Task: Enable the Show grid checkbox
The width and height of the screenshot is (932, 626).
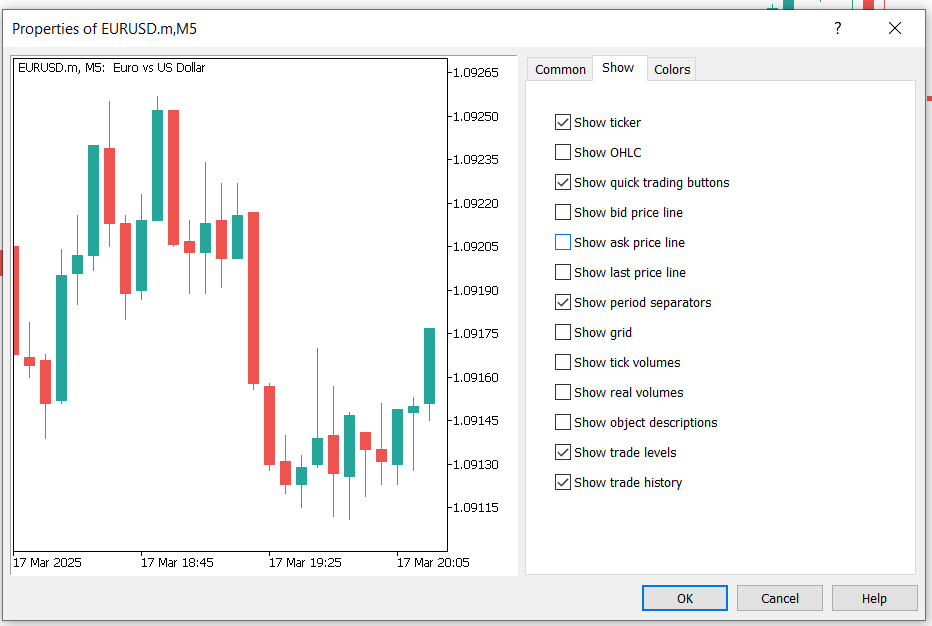Action: click(563, 333)
